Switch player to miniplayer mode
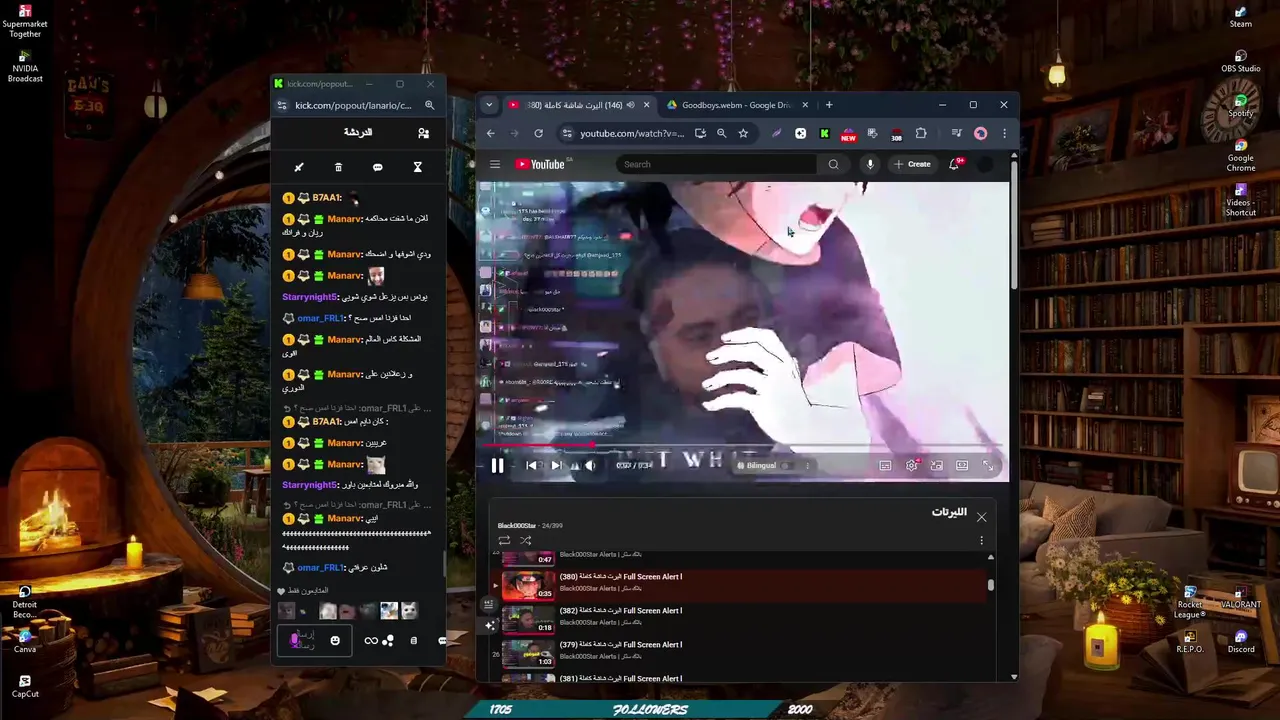Screen dimensions: 1280x720 click(x=936, y=465)
